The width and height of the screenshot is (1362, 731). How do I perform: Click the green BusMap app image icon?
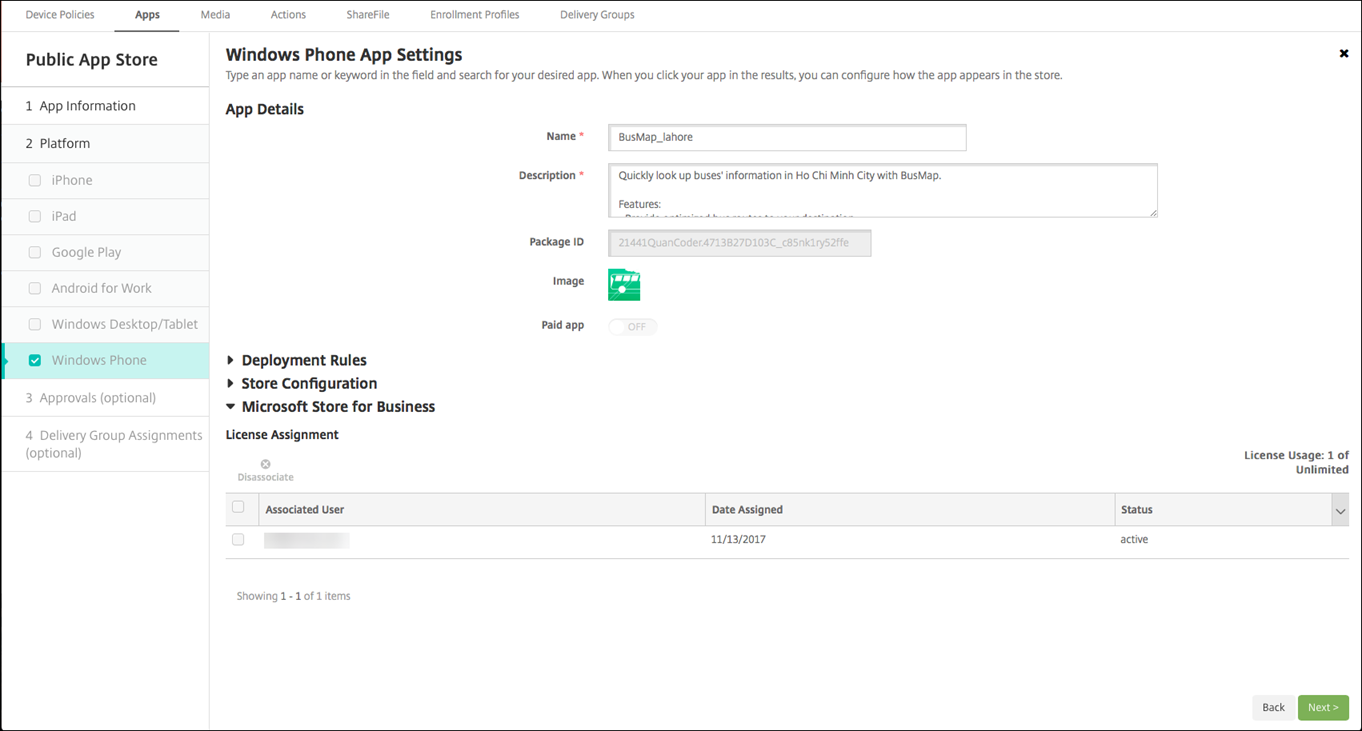click(x=624, y=285)
